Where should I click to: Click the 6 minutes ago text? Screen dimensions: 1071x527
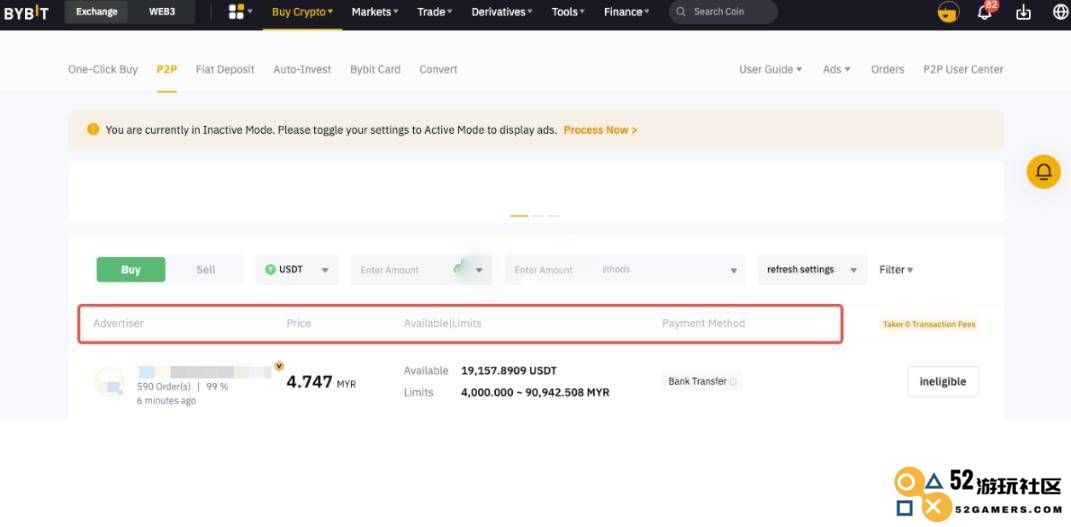[x=166, y=401]
